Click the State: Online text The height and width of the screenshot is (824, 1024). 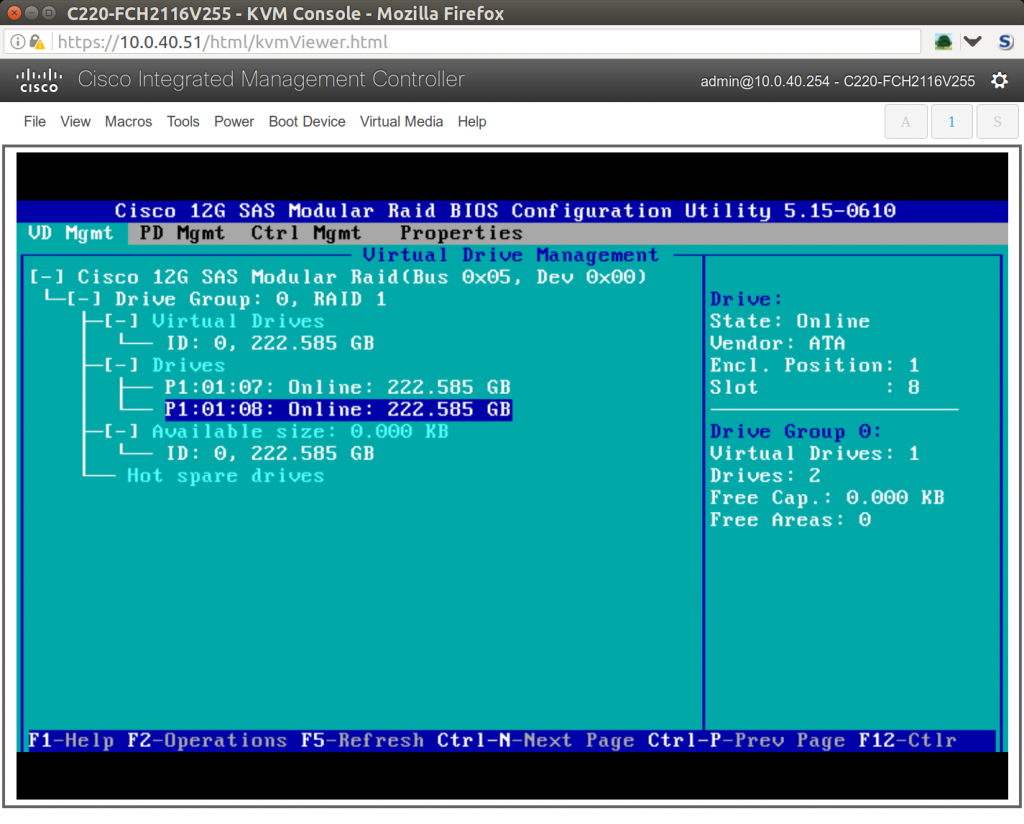click(790, 321)
